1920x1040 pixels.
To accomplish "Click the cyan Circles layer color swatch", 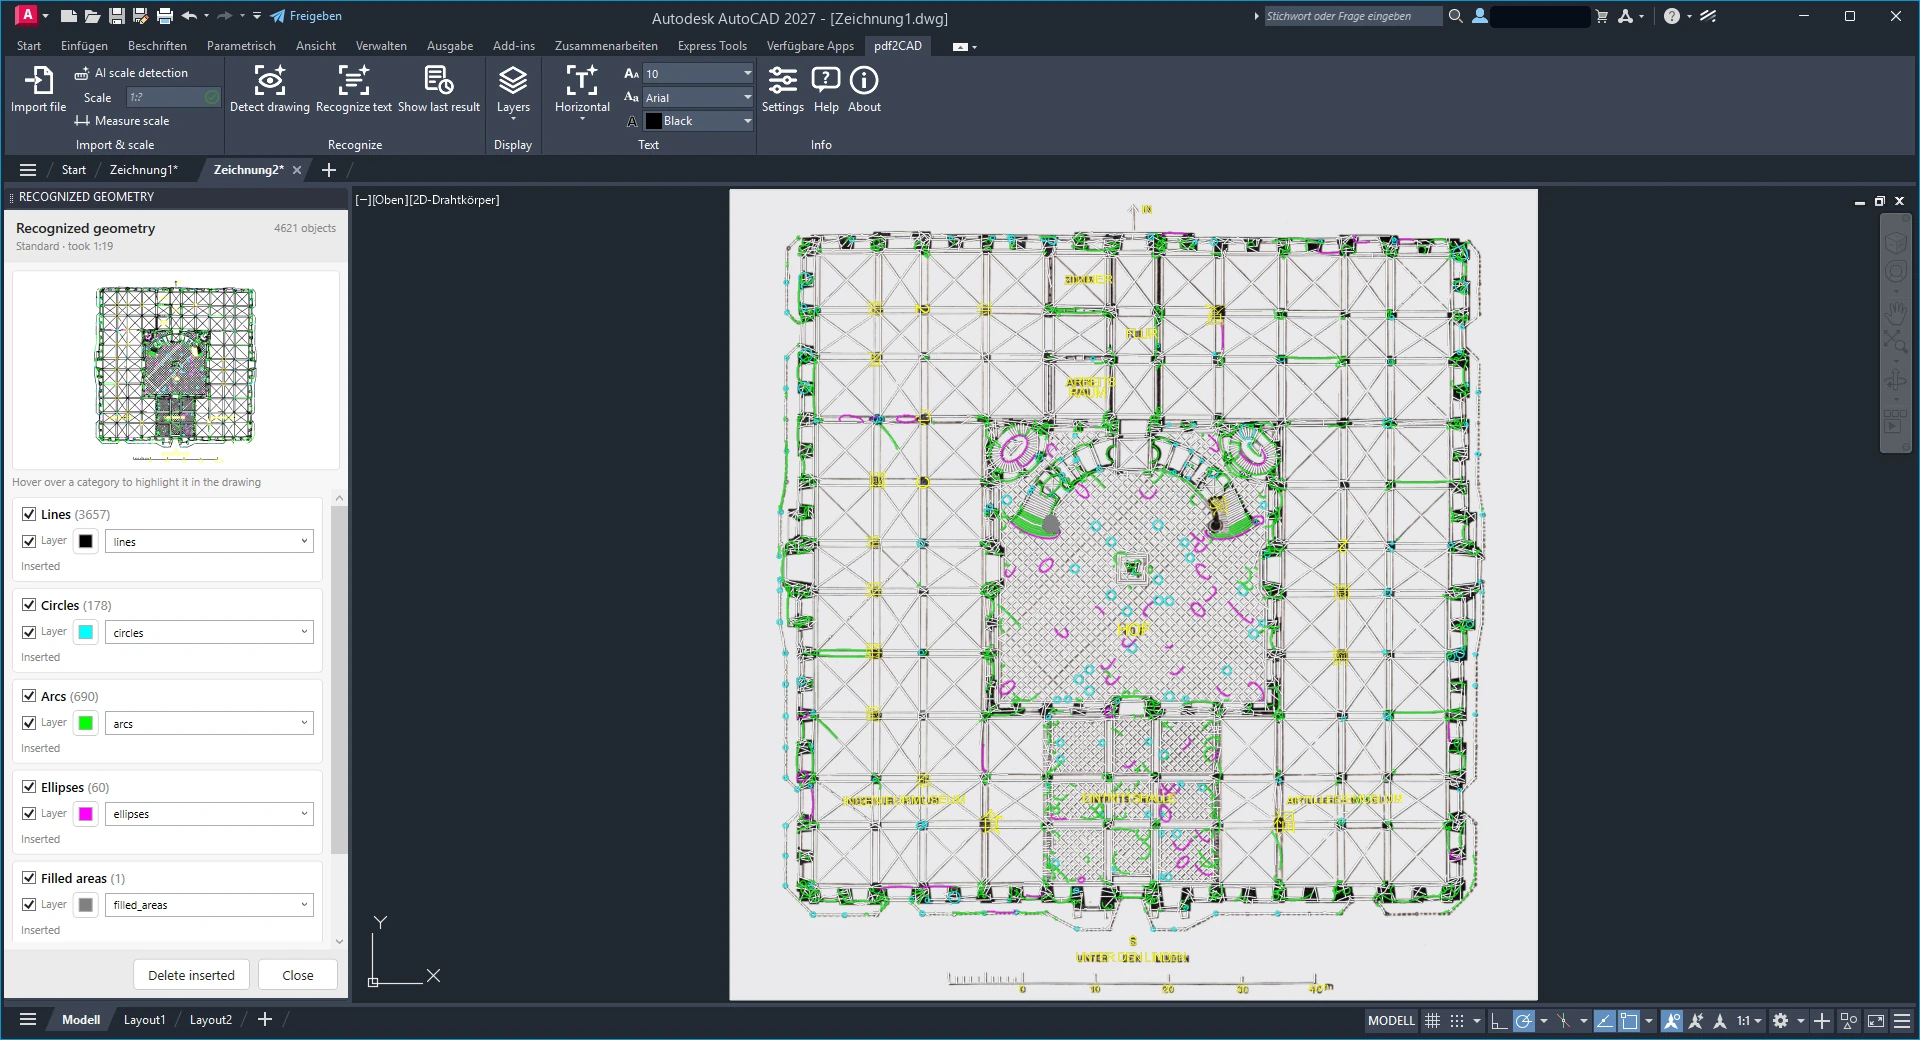I will pyautogui.click(x=86, y=632).
